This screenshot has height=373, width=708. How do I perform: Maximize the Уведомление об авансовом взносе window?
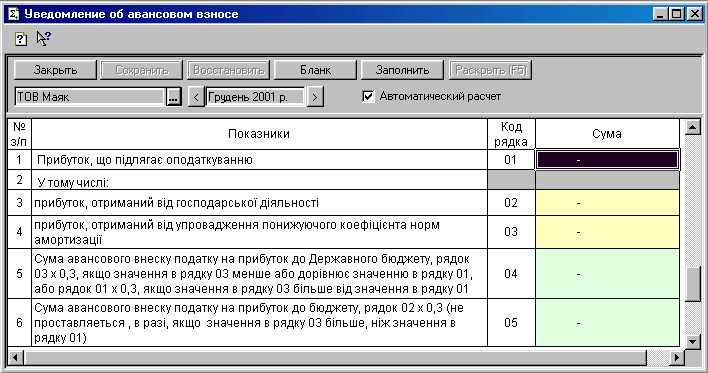[676, 14]
